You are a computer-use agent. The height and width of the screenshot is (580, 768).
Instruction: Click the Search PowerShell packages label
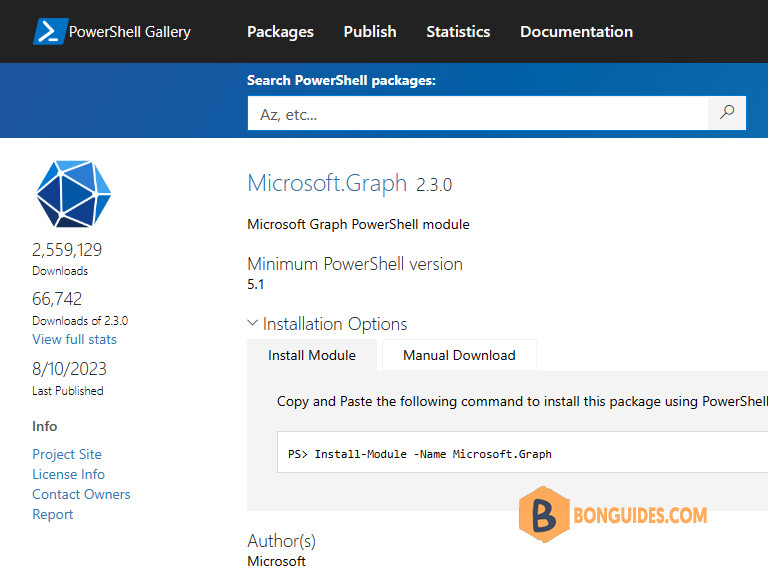click(x=341, y=80)
